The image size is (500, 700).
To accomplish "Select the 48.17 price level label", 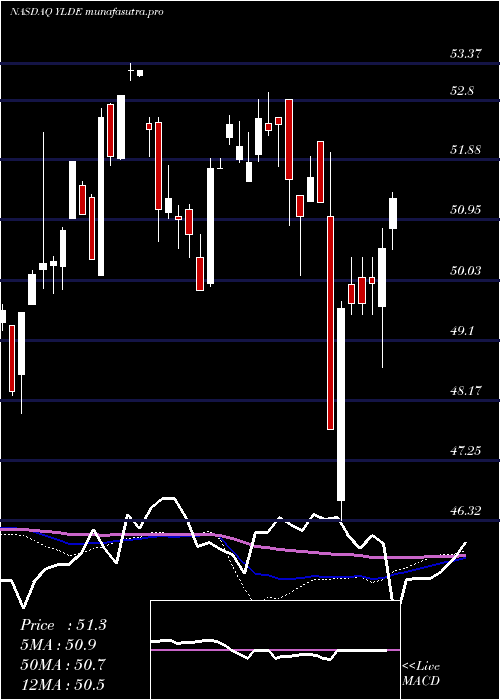I will point(466,391).
